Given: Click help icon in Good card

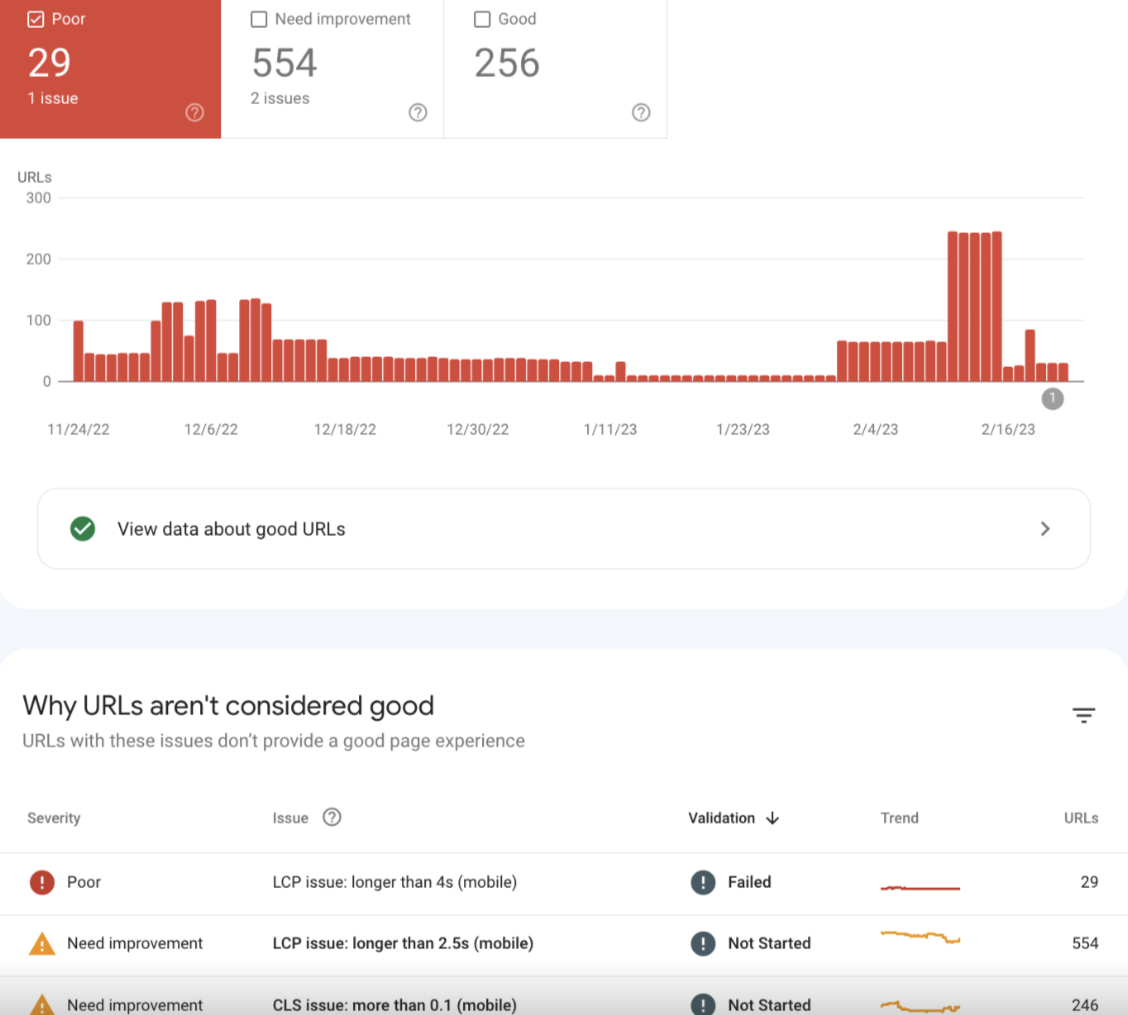Looking at the screenshot, I should 641,113.
